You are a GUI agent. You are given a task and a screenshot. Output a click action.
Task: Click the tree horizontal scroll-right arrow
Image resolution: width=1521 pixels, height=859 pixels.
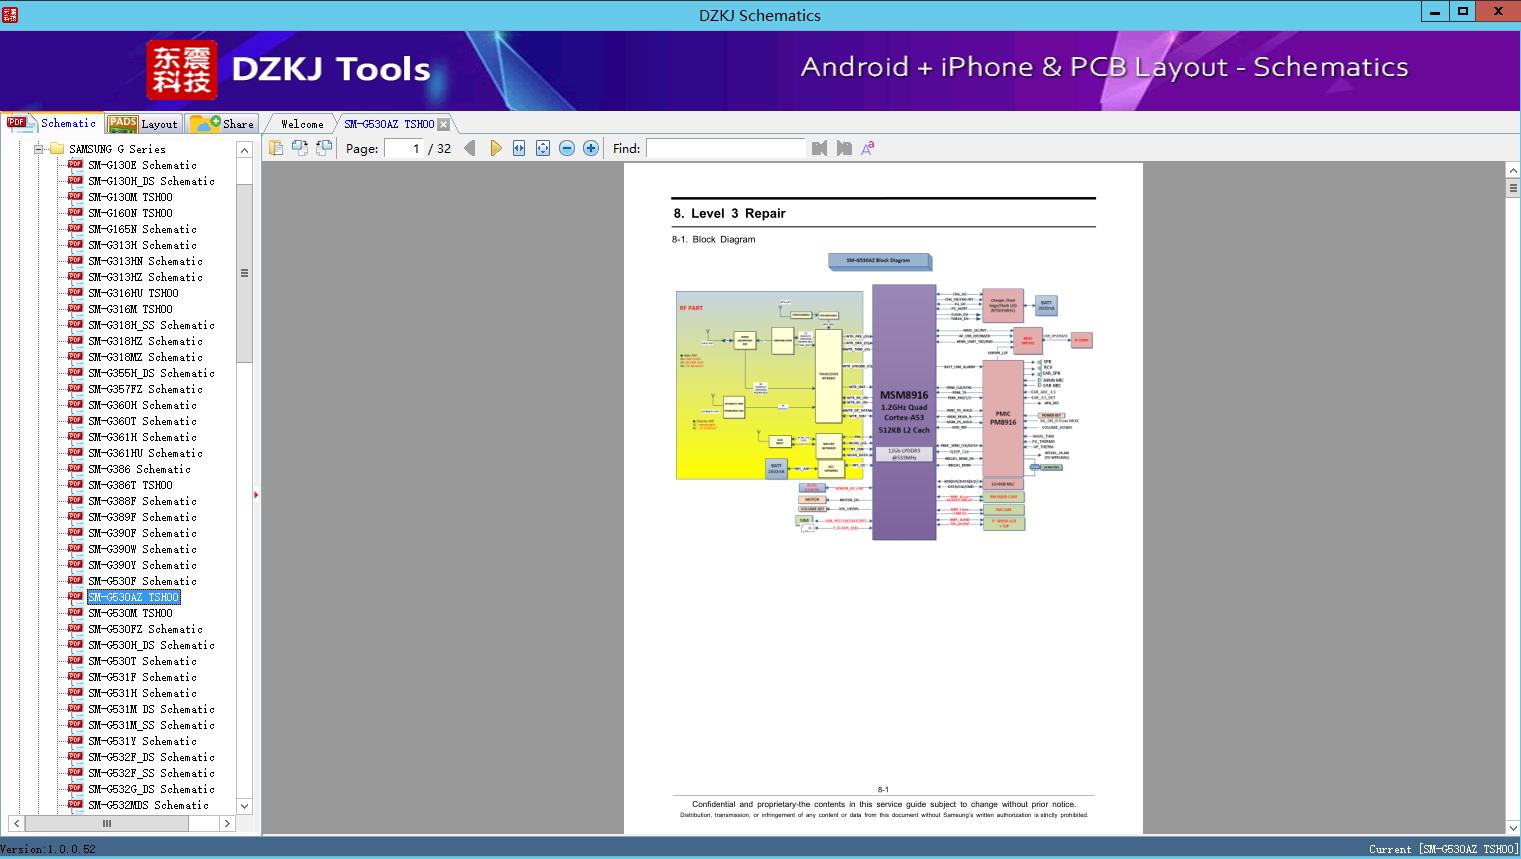click(227, 823)
